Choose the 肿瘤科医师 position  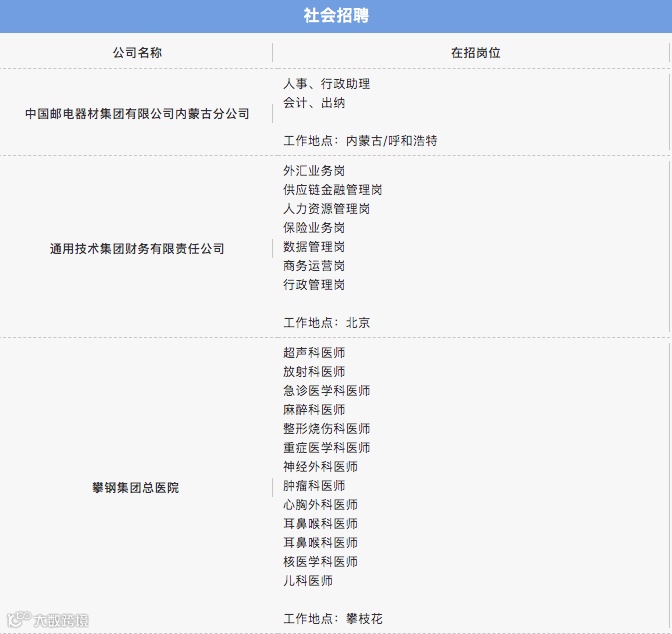click(314, 486)
